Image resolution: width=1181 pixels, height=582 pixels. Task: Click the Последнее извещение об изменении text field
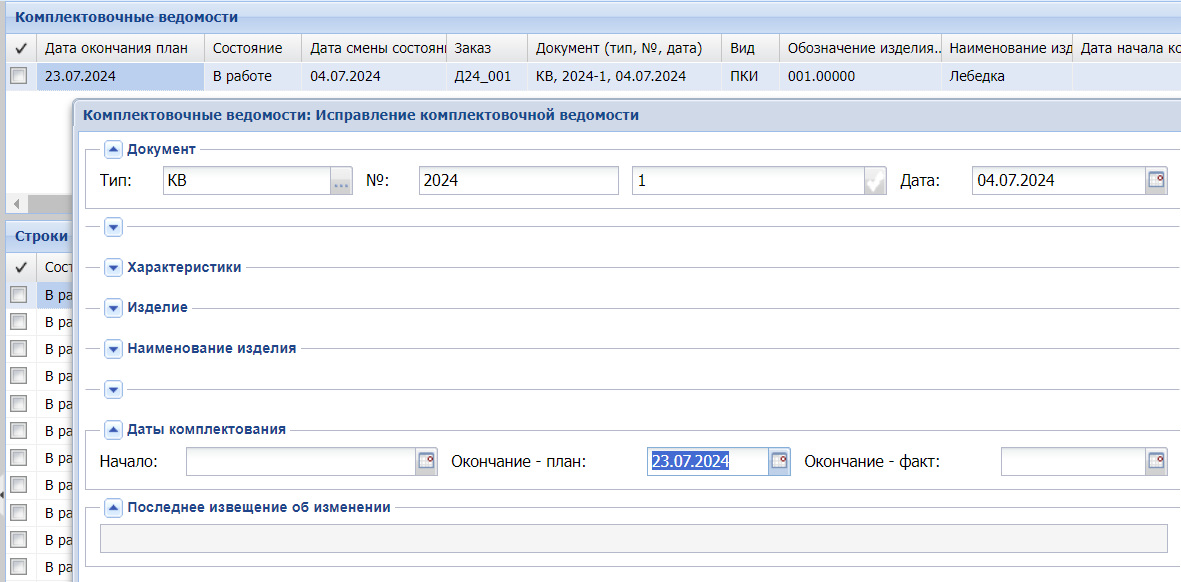[633, 539]
